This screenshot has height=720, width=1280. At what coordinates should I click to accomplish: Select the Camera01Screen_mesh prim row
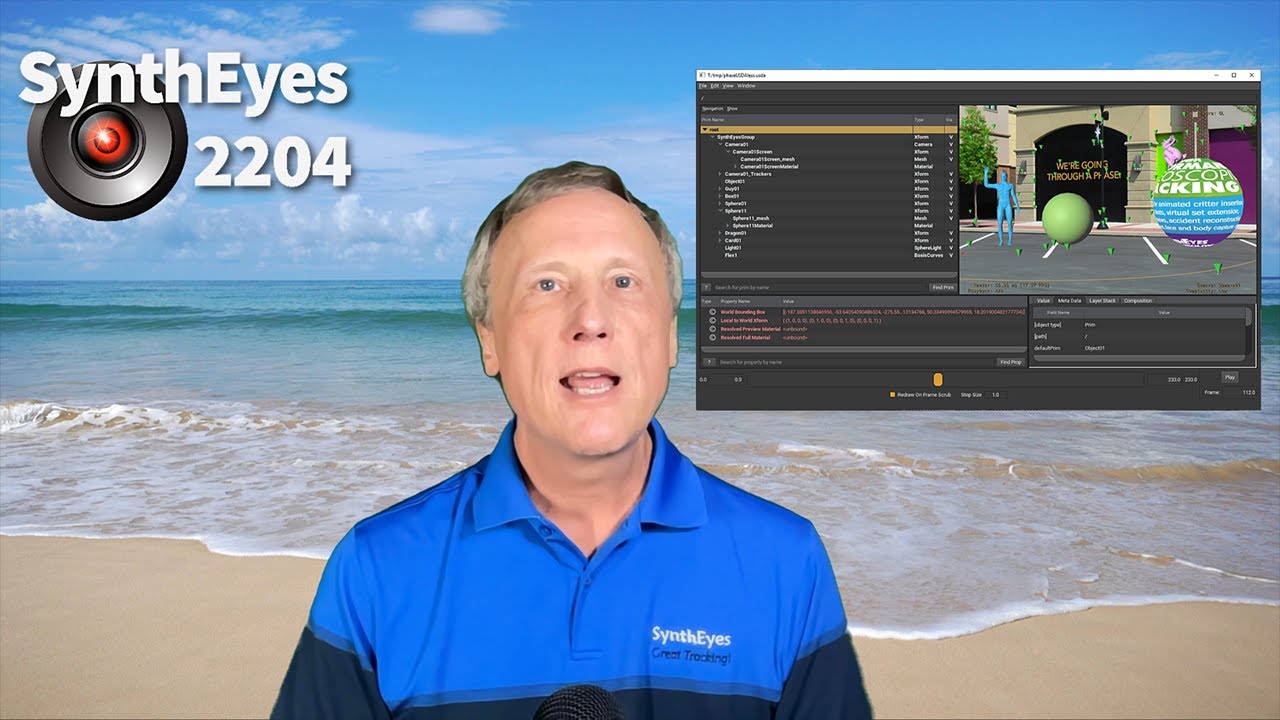point(829,159)
